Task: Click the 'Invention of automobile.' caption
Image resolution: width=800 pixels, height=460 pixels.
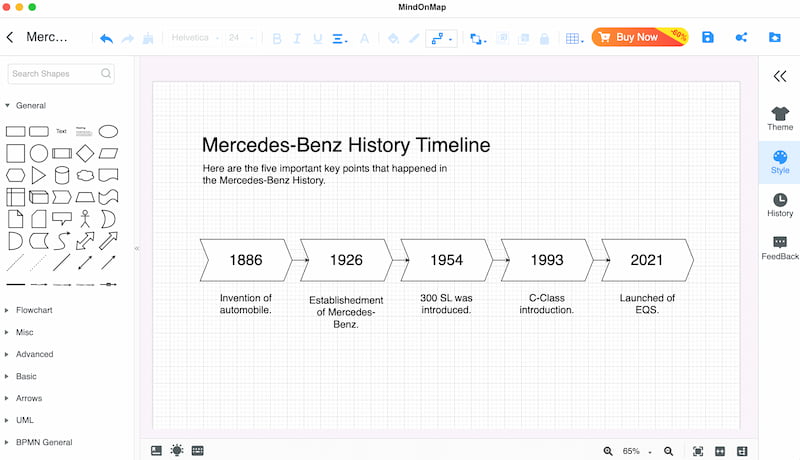Action: [245, 304]
